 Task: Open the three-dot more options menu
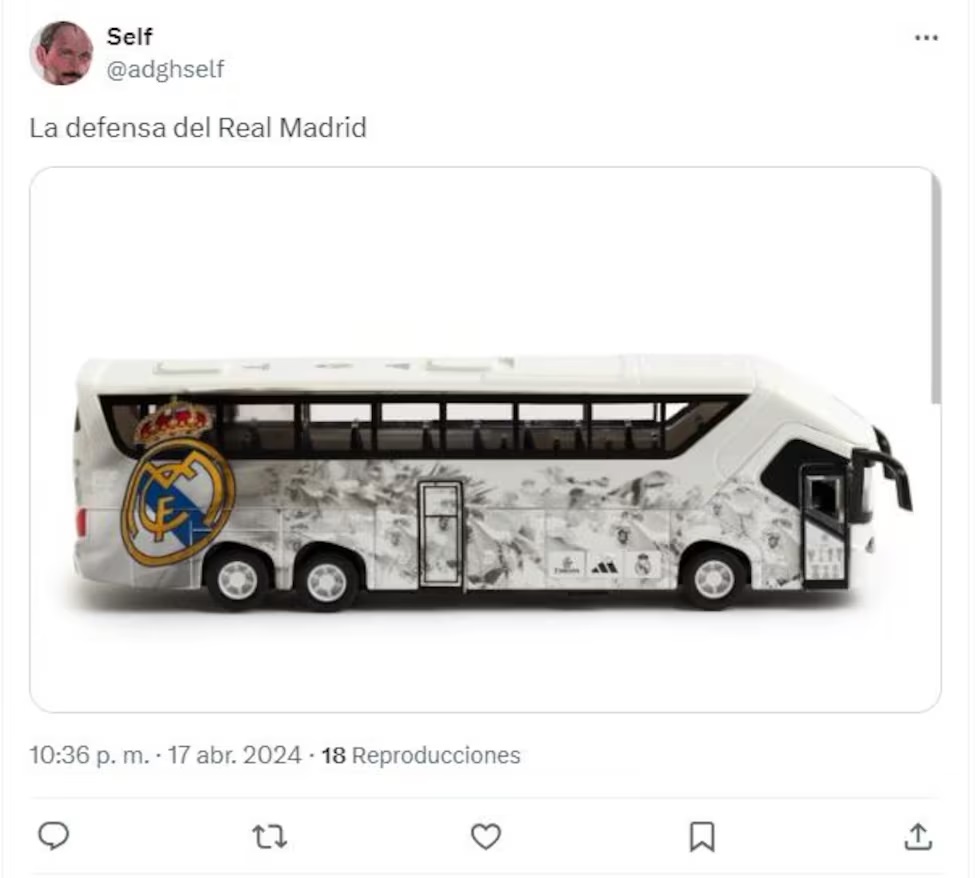[926, 38]
